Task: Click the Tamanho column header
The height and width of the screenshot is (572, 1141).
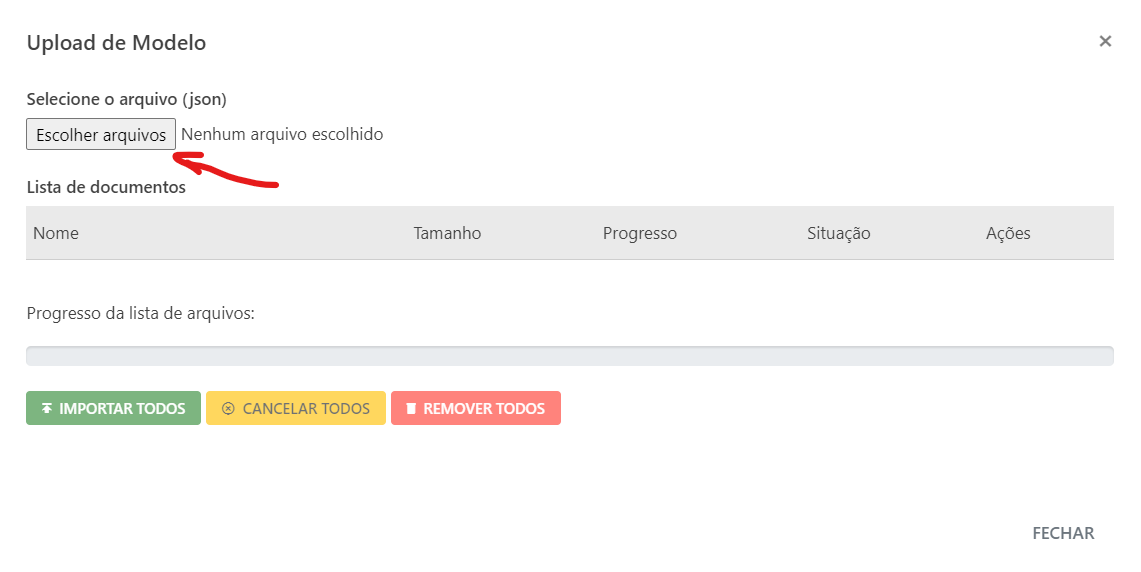Action: click(x=448, y=233)
